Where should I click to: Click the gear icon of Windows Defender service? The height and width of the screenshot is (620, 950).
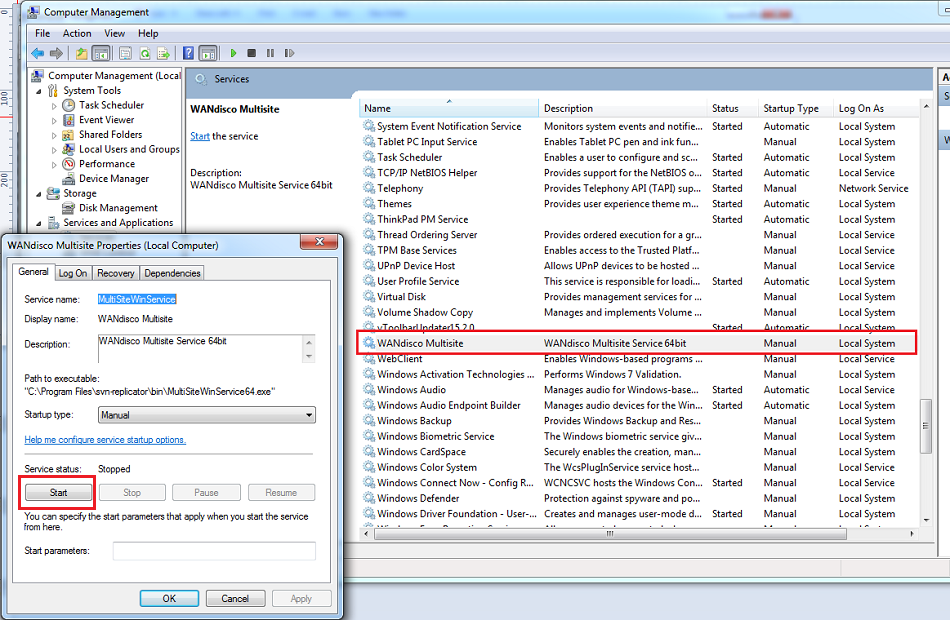coord(368,498)
